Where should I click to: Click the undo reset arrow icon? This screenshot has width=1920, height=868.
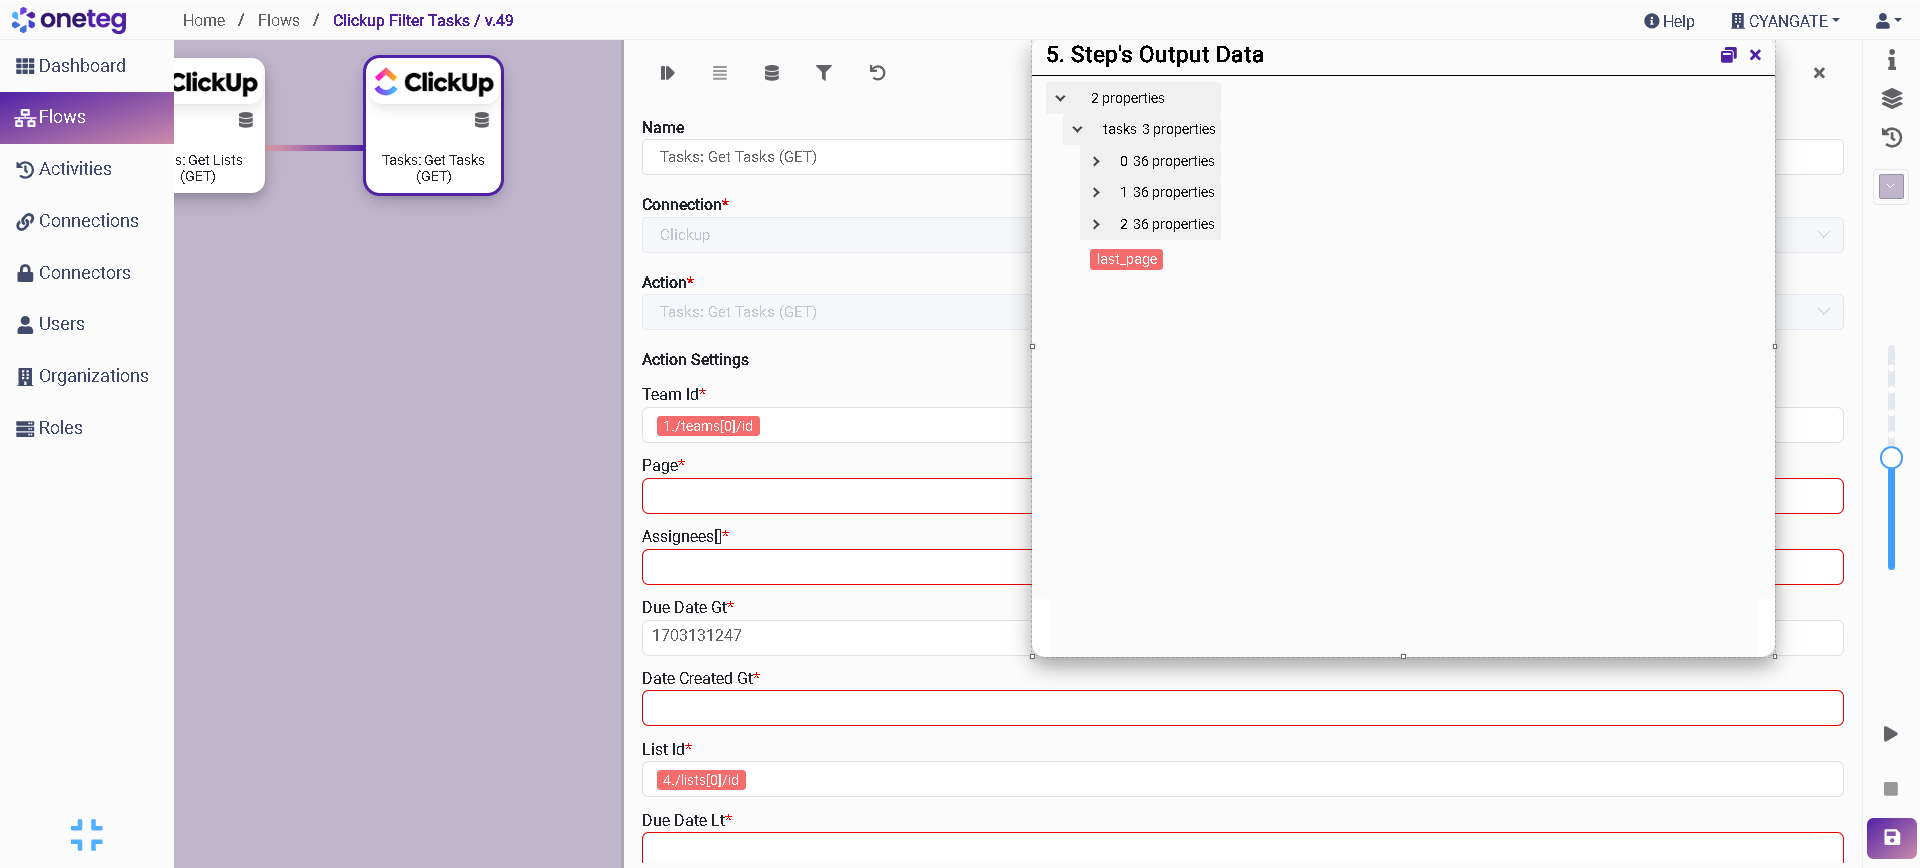tap(877, 73)
